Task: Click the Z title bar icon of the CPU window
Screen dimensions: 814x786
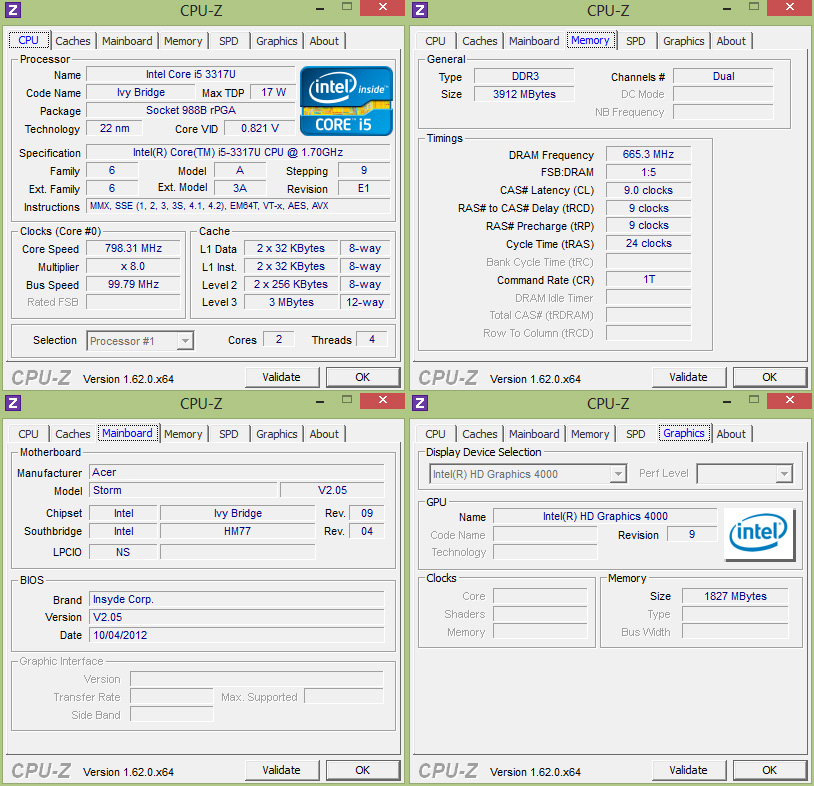Action: 11,10
